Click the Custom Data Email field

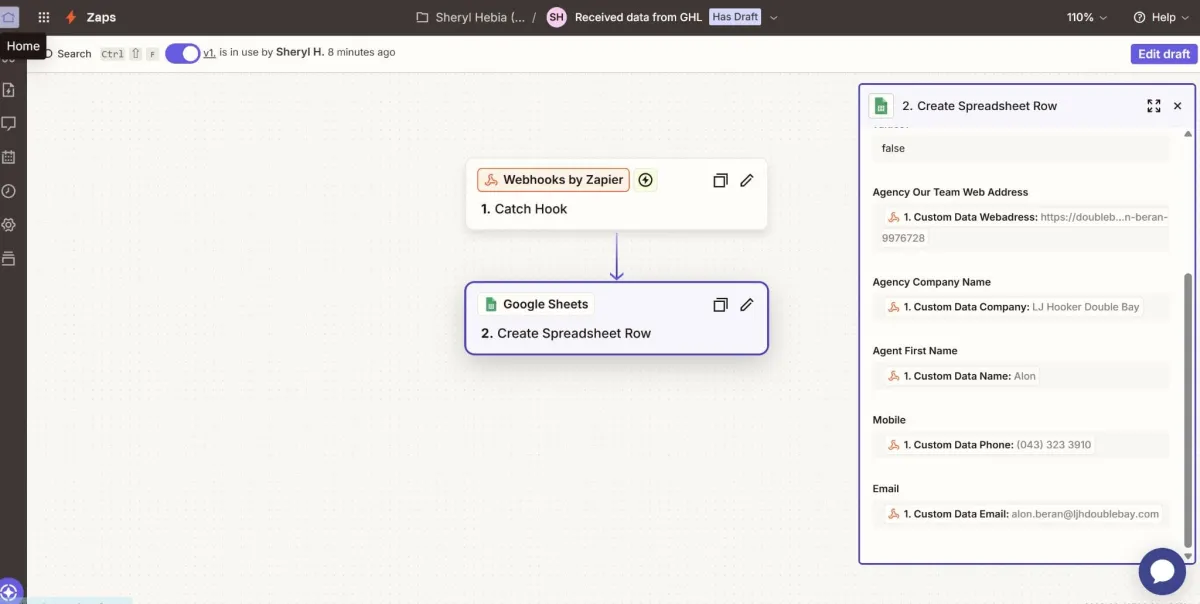click(x=1020, y=514)
